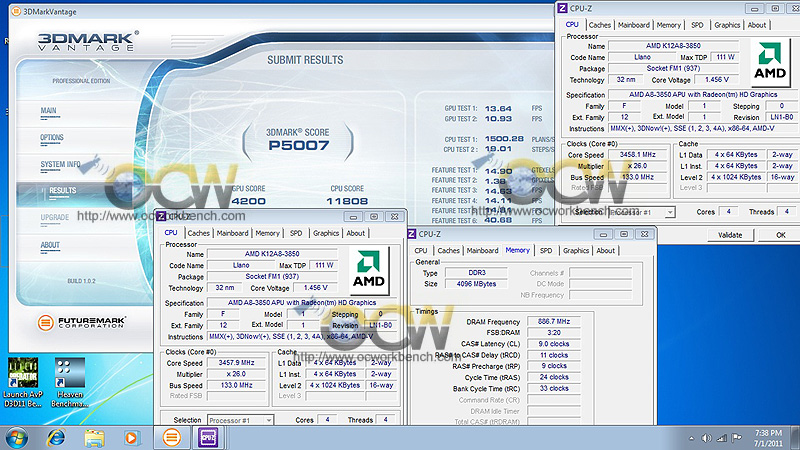Open UPGRADE section in 3DMark Vantage

(55, 217)
